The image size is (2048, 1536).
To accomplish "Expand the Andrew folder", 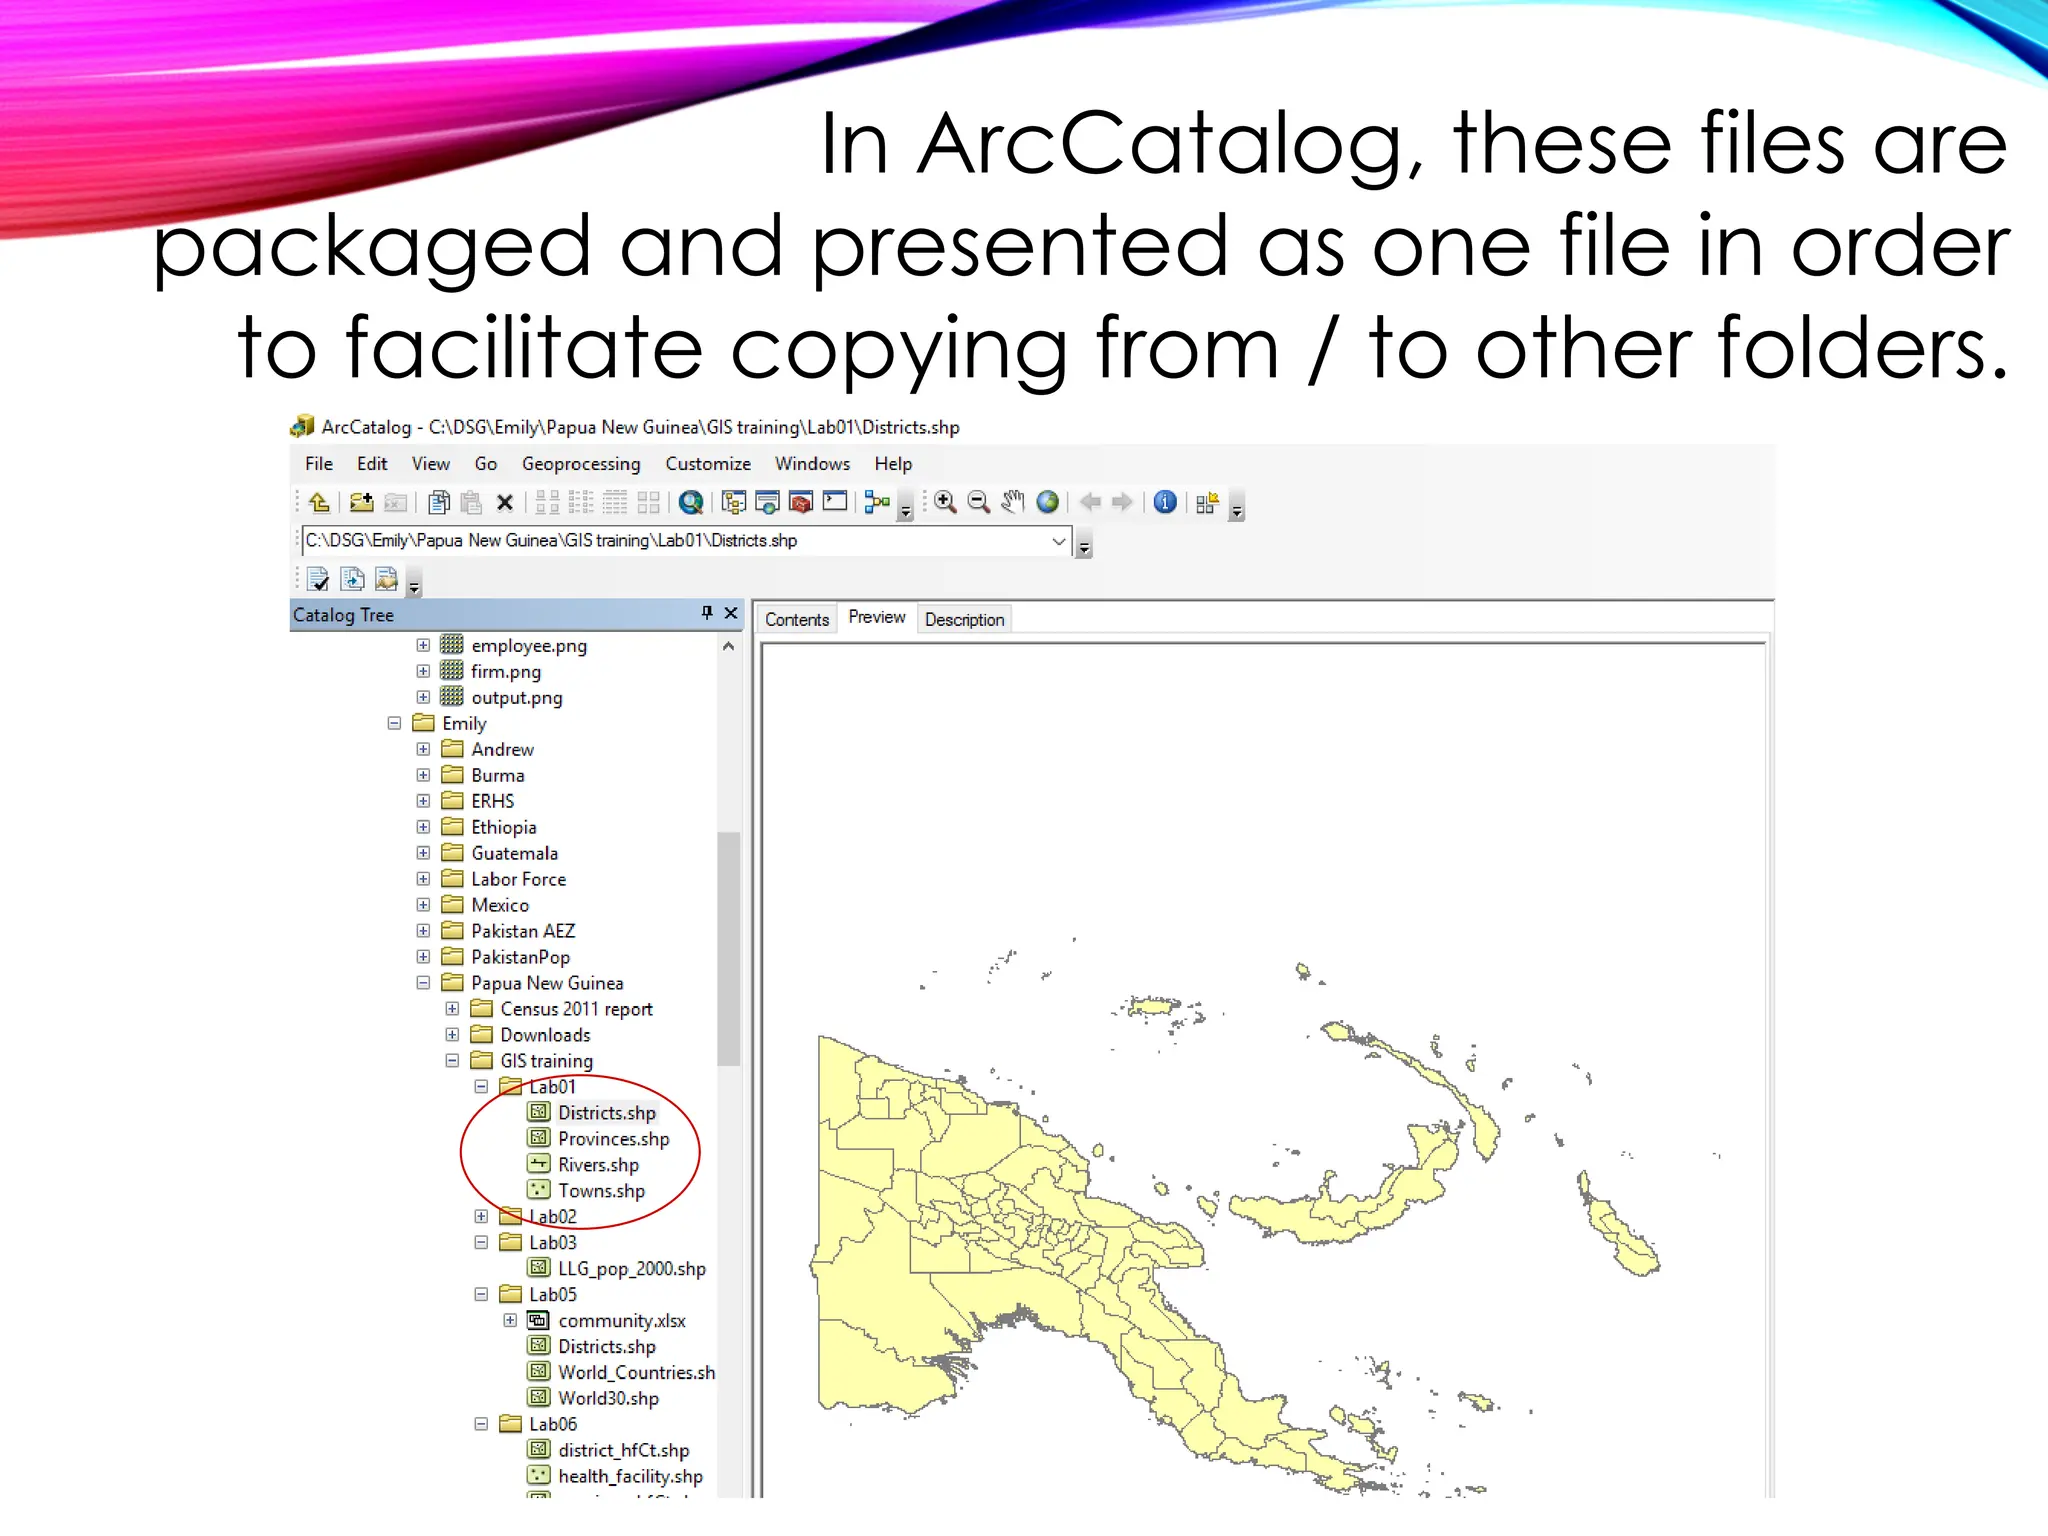I will 423,749.
